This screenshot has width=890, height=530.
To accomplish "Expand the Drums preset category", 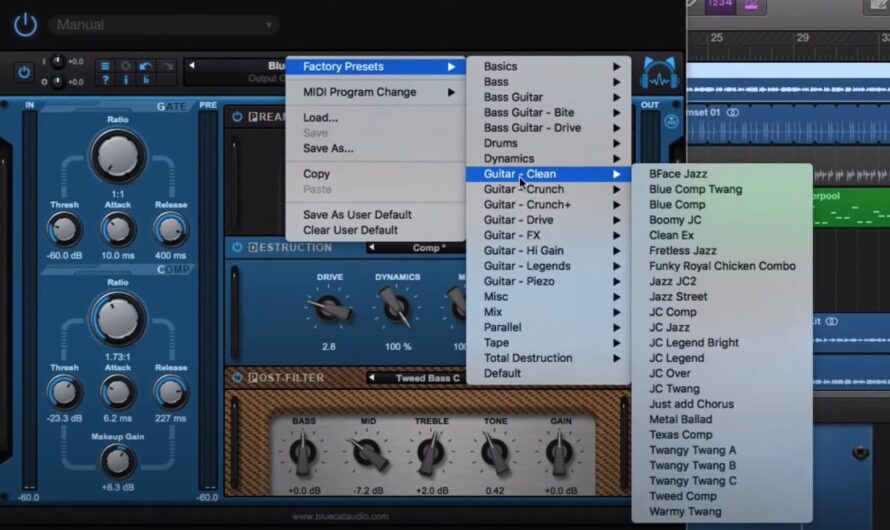I will coord(548,143).
